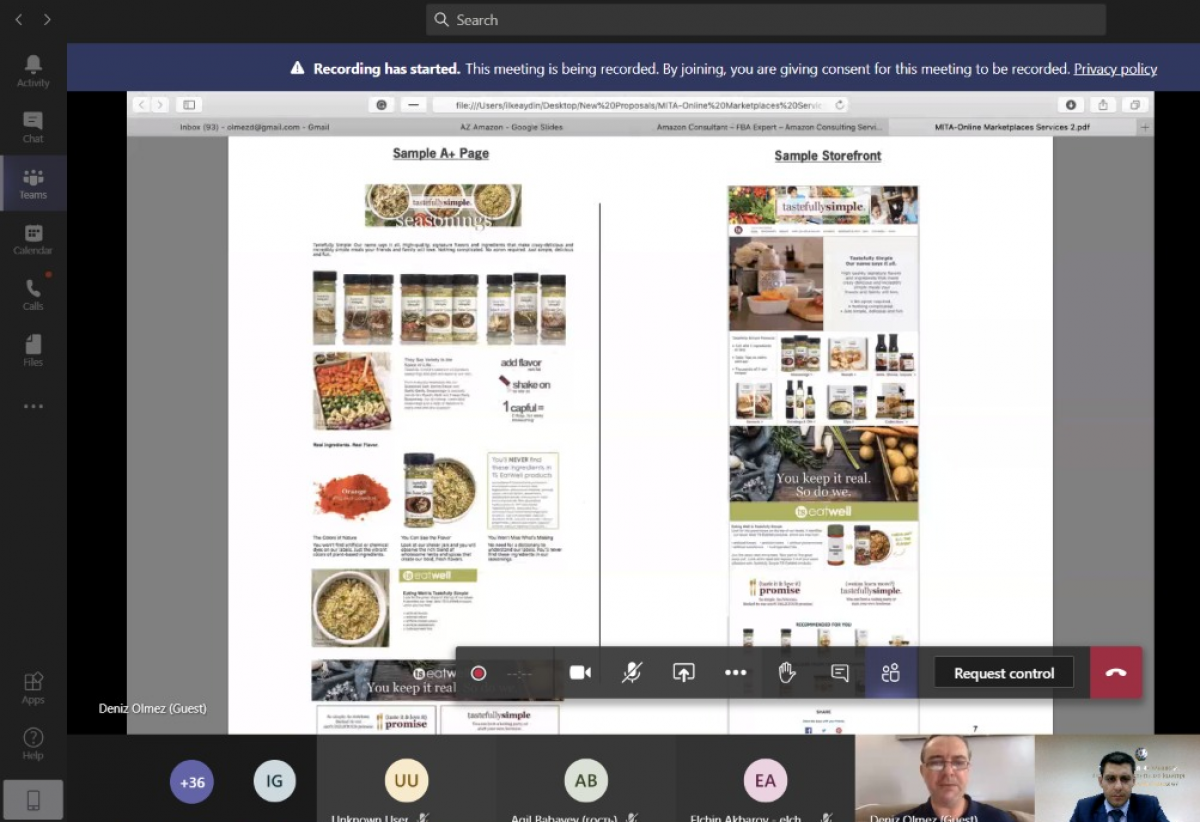Open the Calendar view
This screenshot has height=822, width=1200.
pos(33,239)
